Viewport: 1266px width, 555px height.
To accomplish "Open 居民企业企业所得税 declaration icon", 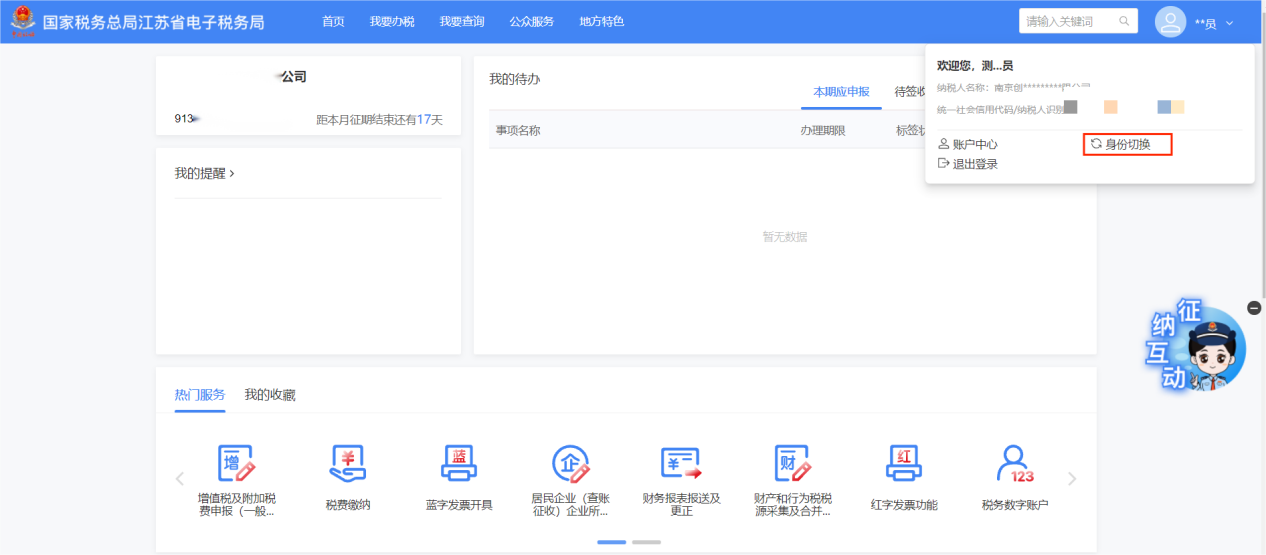I will 570,464.
